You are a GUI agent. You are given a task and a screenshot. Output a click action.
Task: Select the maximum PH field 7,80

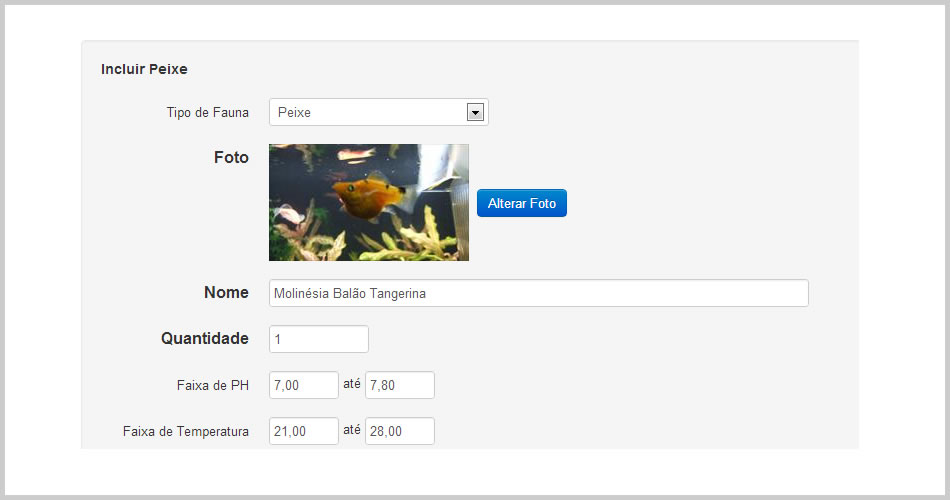pos(400,385)
